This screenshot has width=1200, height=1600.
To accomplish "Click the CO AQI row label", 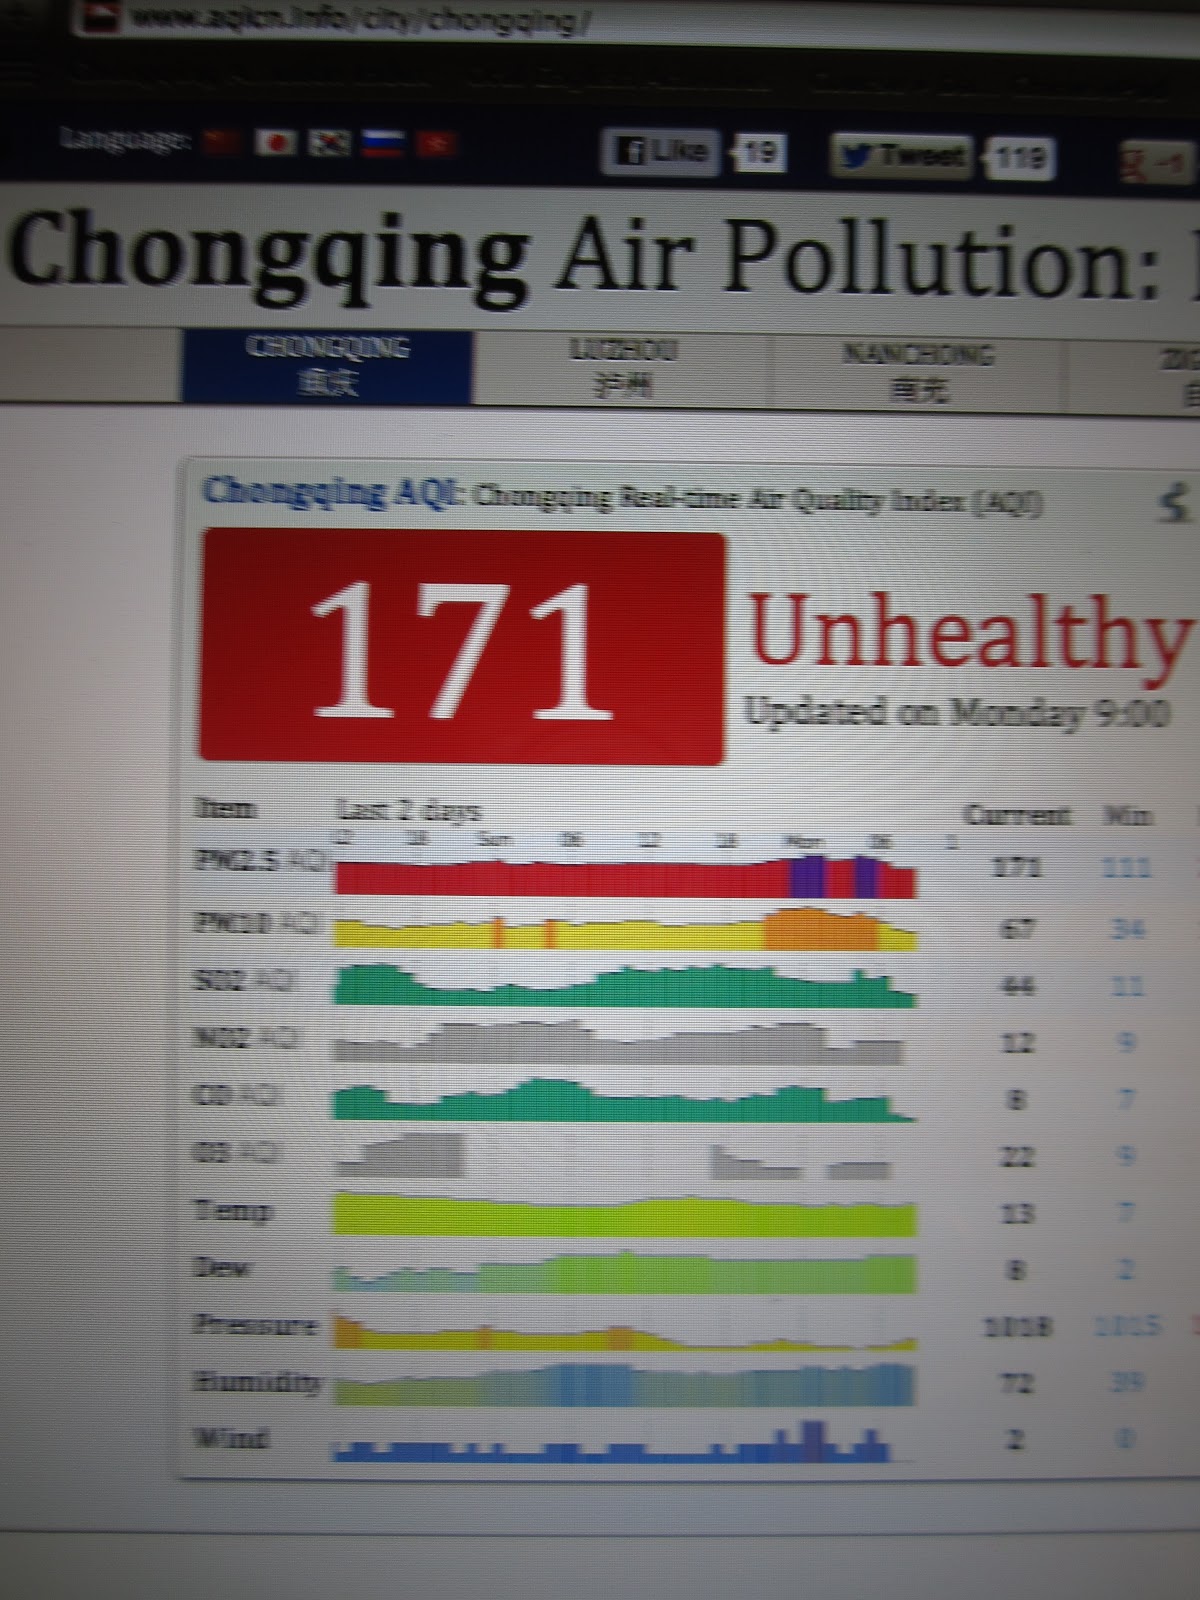I will (238, 1096).
